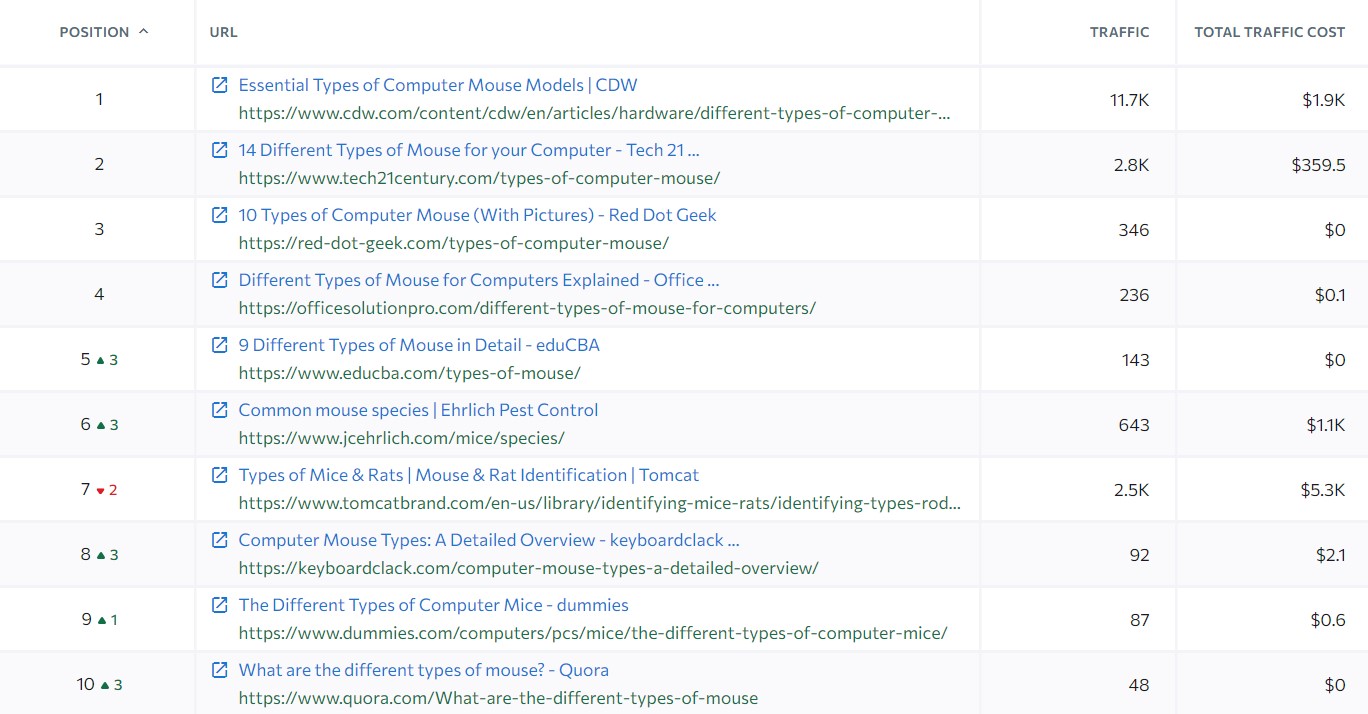1368x714 pixels.
Task: Click the tech21century.com URL text
Action: pos(479,178)
